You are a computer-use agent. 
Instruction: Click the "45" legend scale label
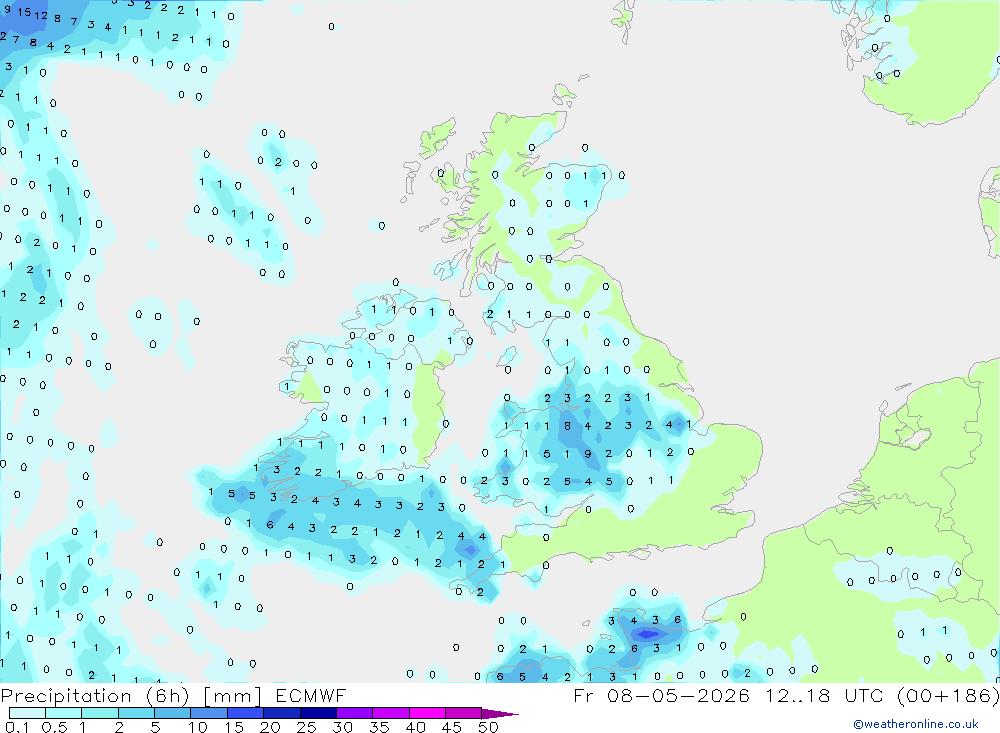(452, 727)
